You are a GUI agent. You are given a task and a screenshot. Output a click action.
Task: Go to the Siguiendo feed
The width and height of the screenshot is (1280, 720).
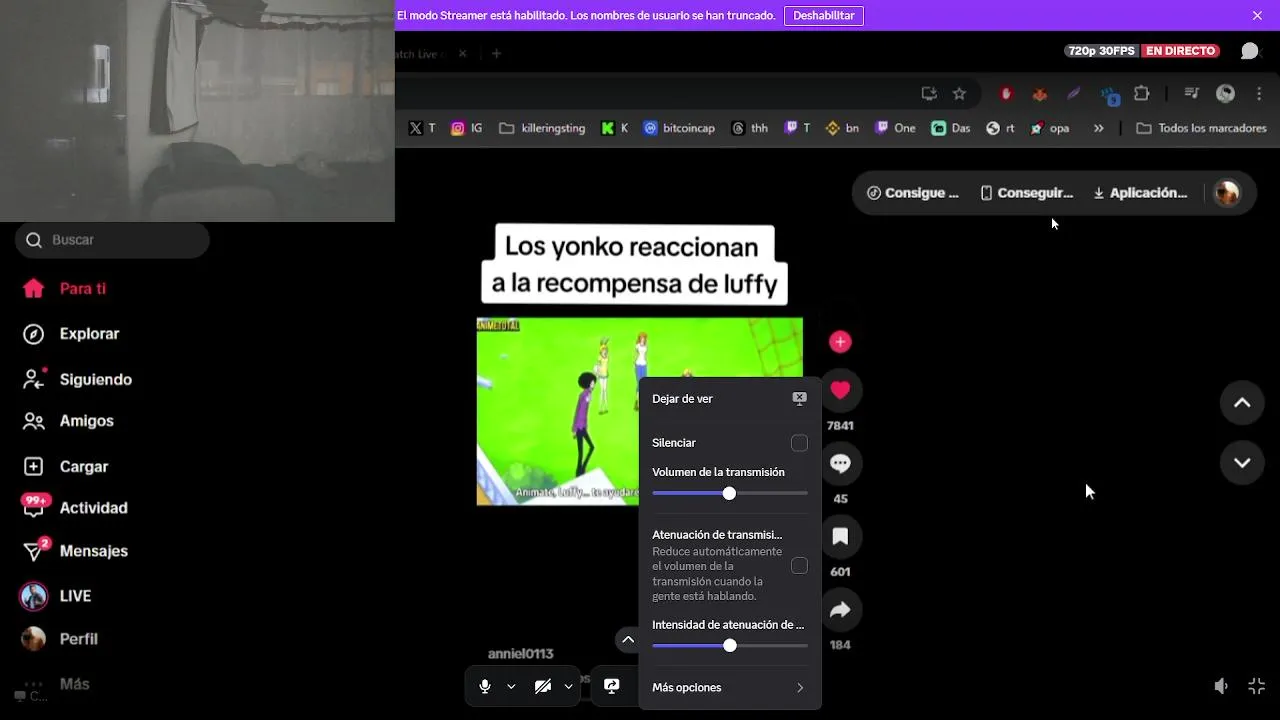(77, 380)
